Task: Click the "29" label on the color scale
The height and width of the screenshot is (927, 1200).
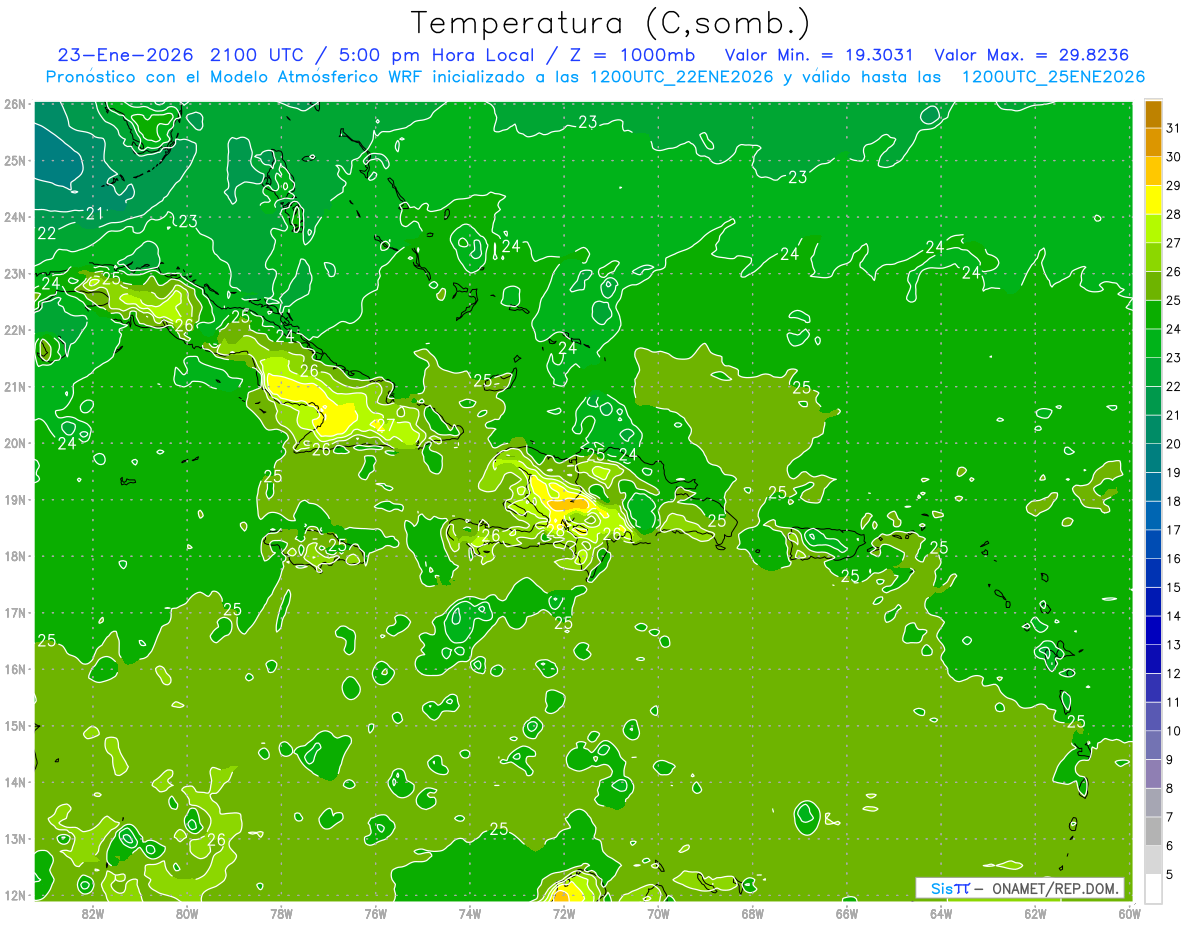Action: click(x=1173, y=186)
